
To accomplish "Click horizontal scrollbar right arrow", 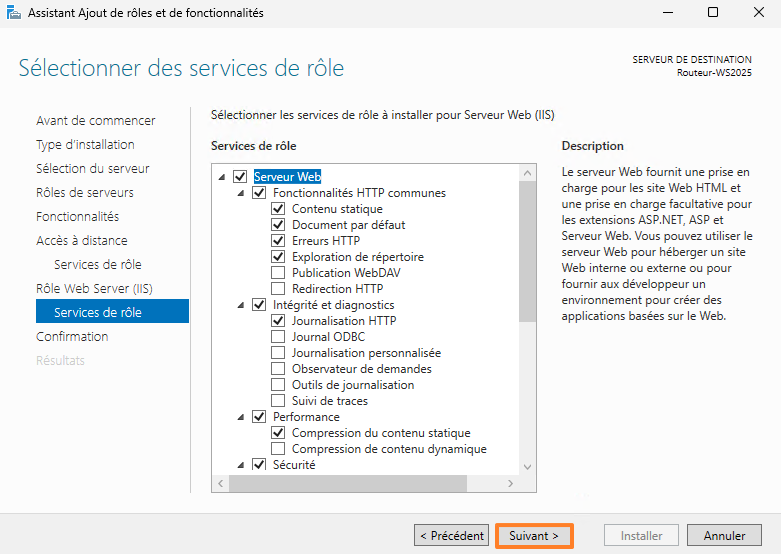I will click(510, 483).
